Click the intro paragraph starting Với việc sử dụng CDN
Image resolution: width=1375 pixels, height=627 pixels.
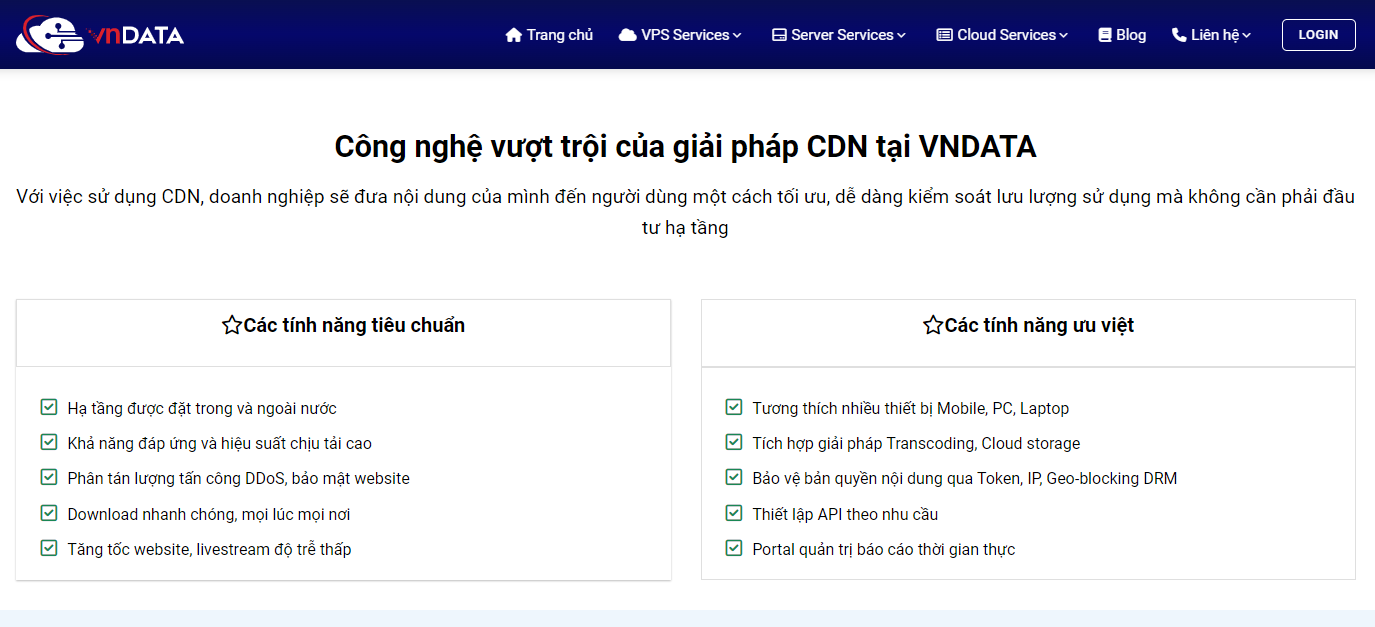pos(685,212)
